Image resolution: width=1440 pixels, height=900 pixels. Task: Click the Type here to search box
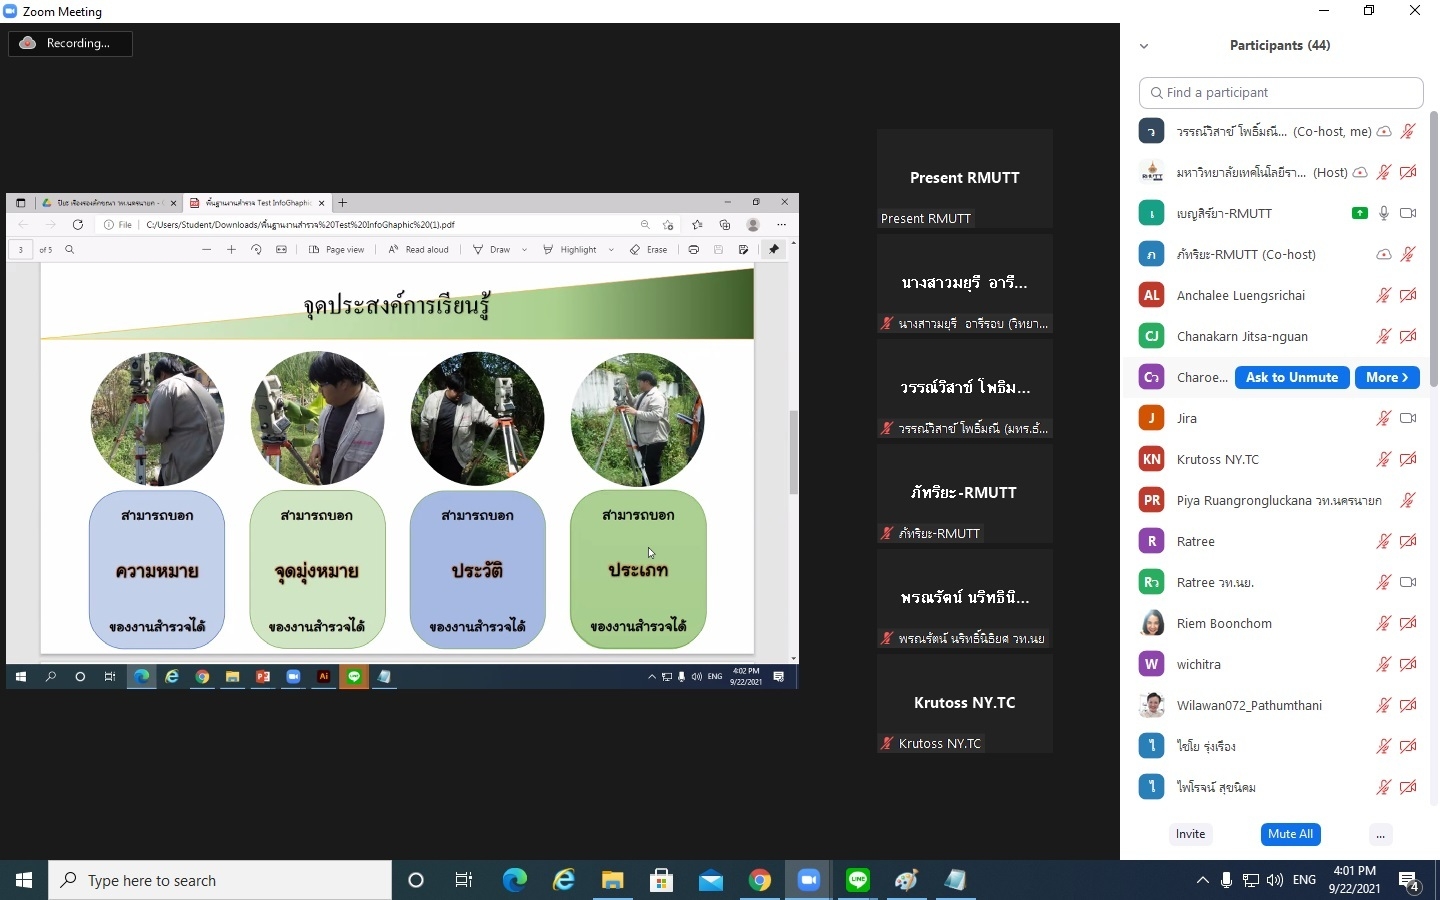click(220, 880)
